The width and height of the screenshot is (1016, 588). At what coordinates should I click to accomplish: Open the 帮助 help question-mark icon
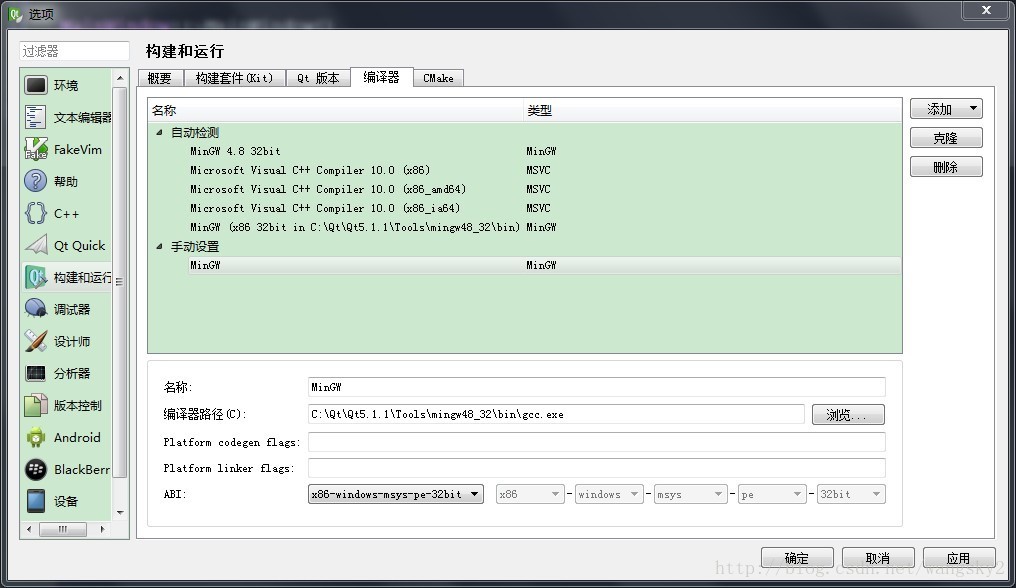click(x=36, y=181)
